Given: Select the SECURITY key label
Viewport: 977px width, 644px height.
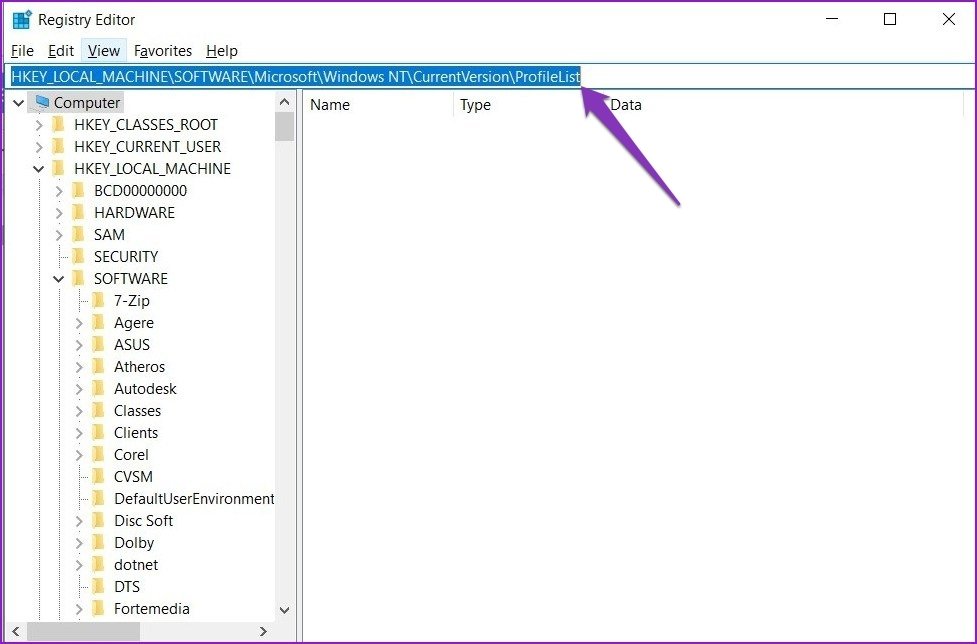Looking at the screenshot, I should pyautogui.click(x=126, y=257).
